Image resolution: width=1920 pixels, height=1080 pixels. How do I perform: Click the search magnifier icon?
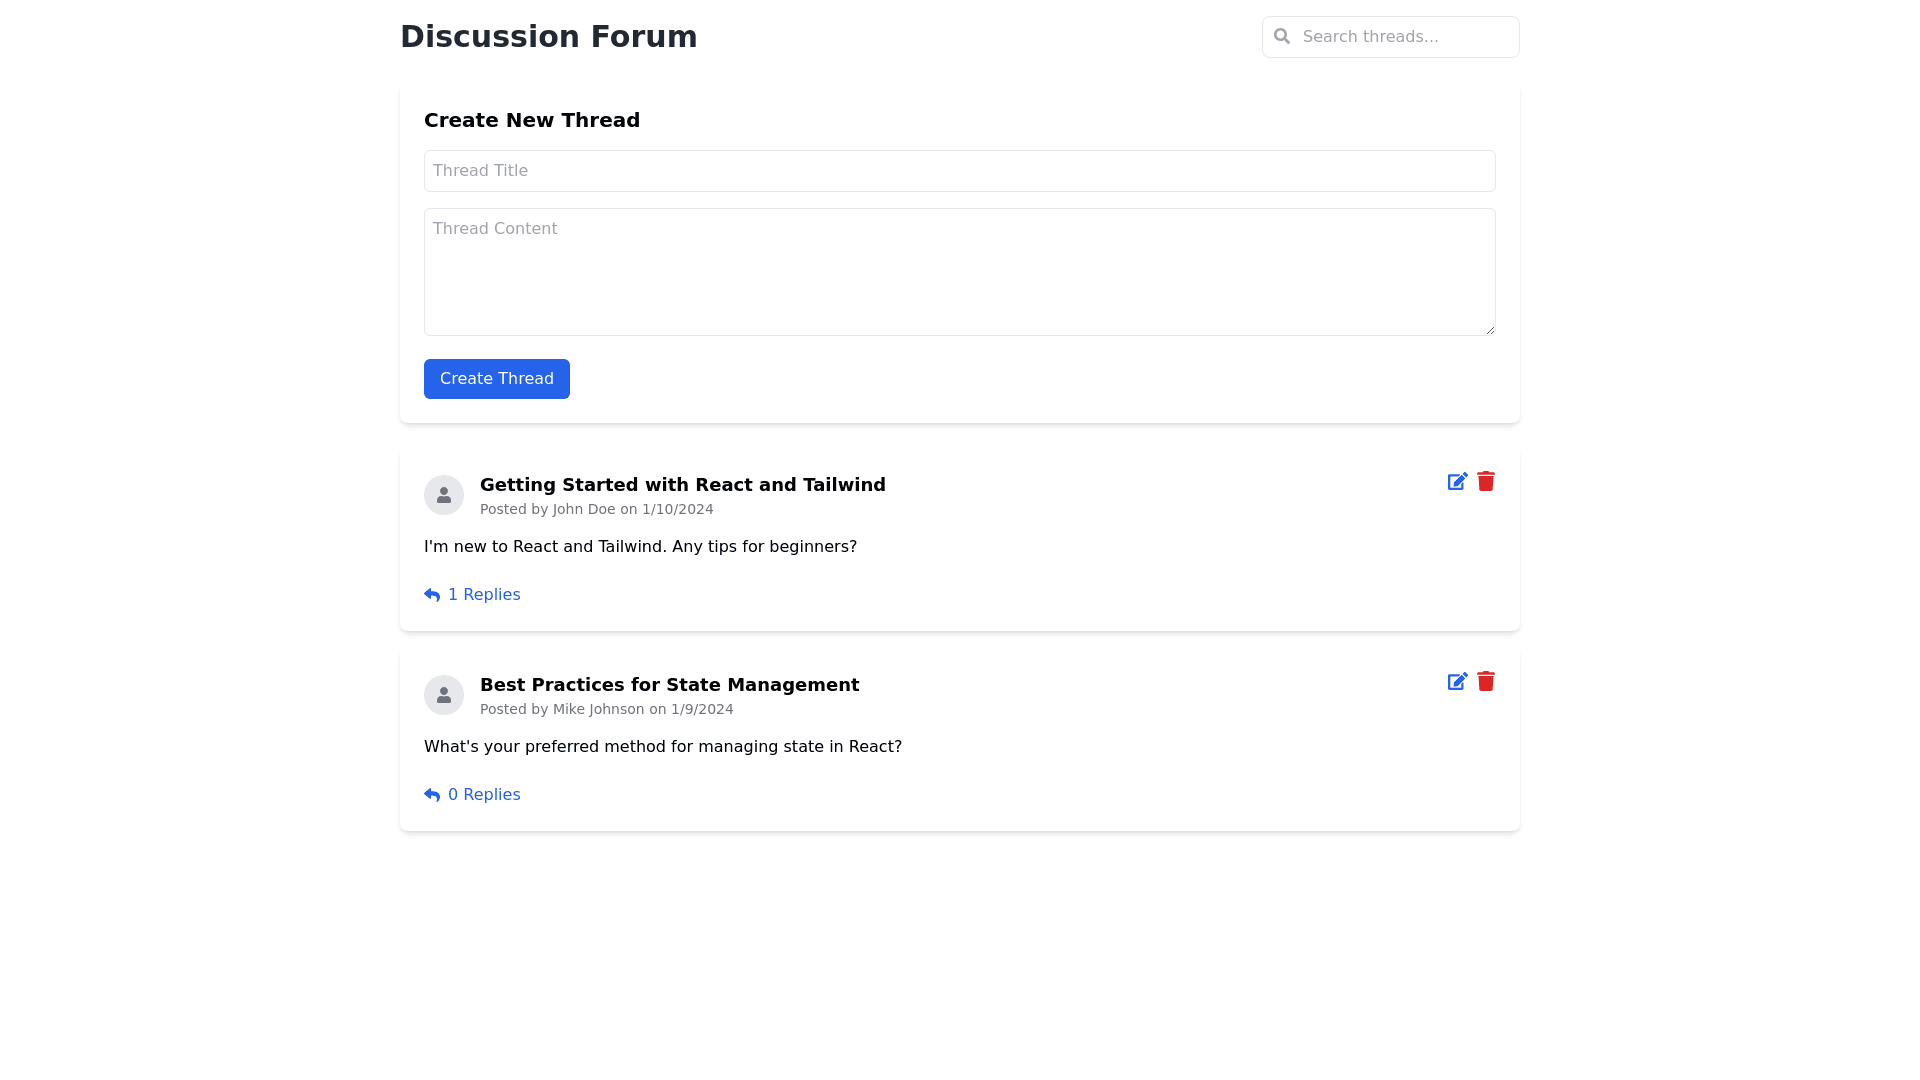click(x=1282, y=37)
